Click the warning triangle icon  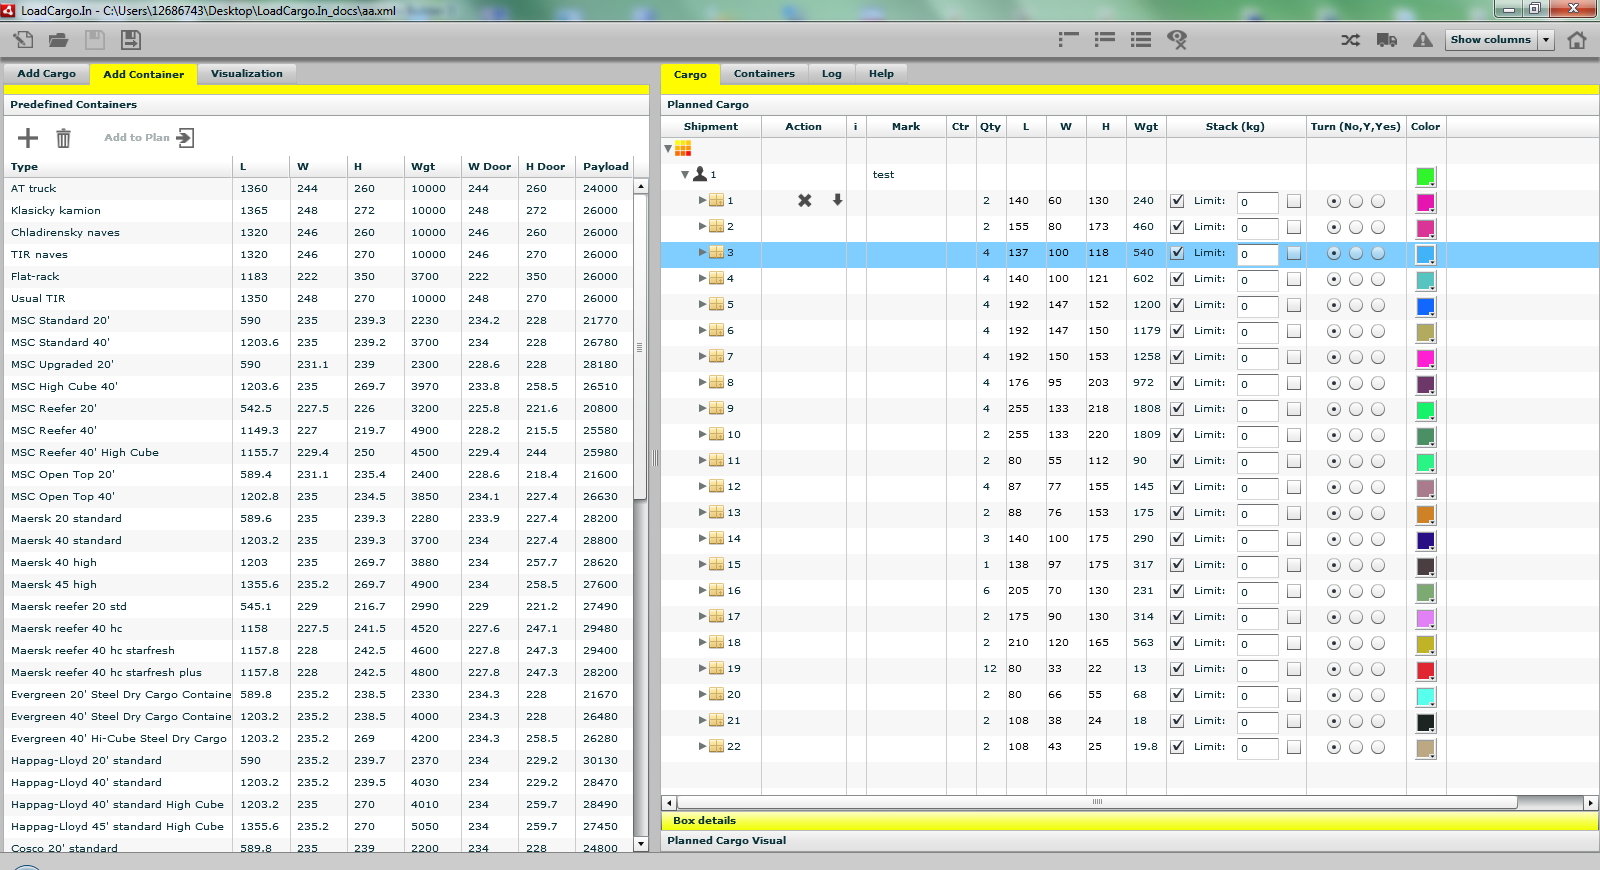(1422, 40)
